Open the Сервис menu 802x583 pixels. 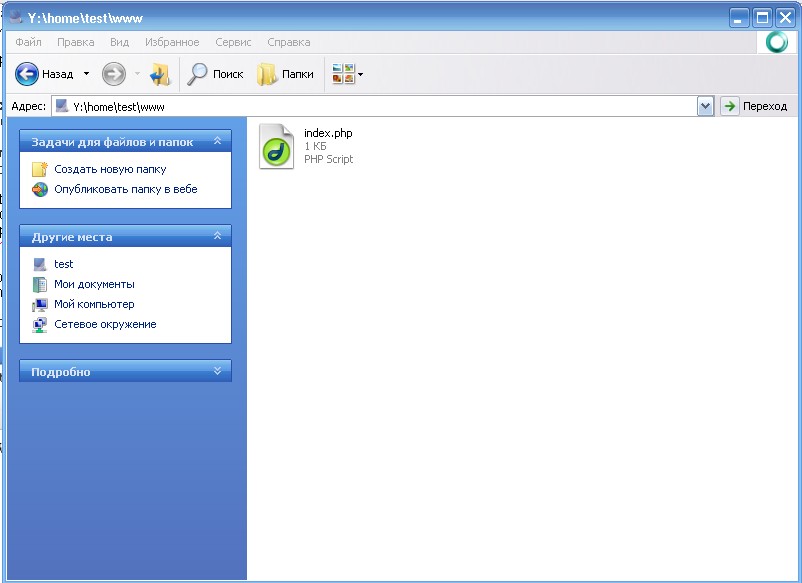(233, 42)
